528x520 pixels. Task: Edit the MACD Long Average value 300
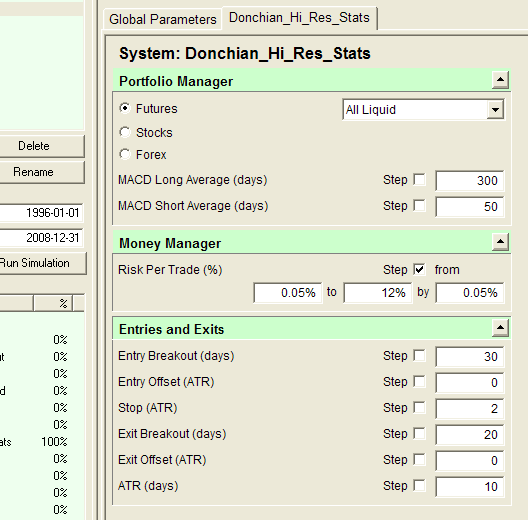click(x=470, y=181)
